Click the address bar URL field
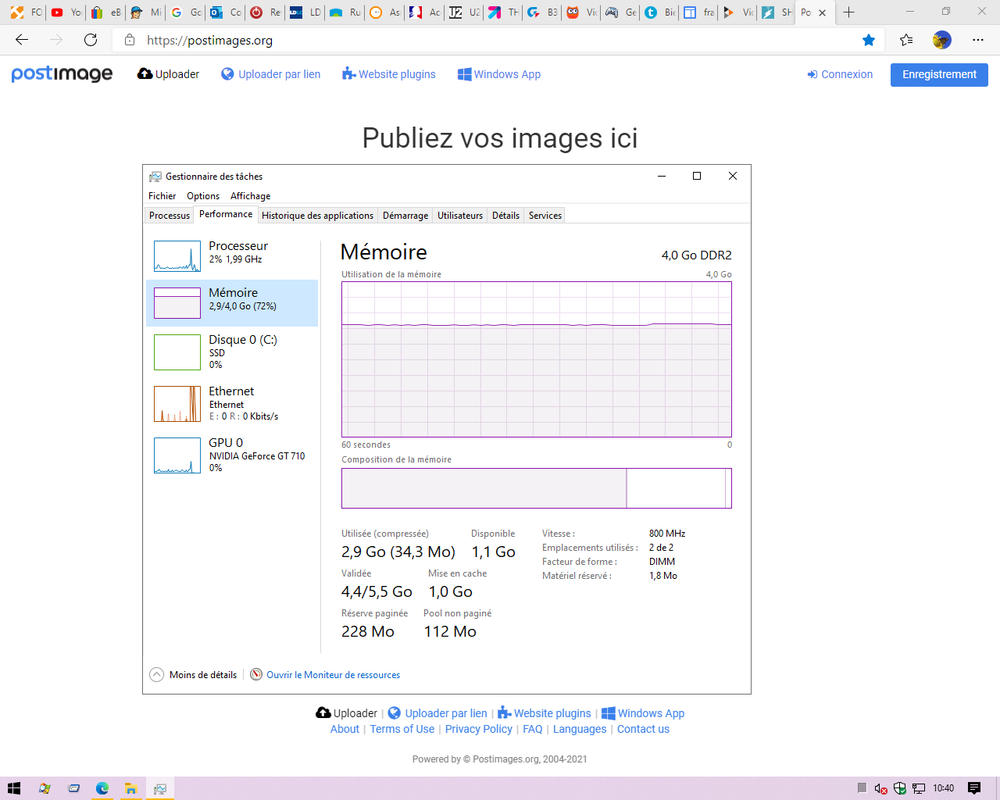 click(497, 40)
